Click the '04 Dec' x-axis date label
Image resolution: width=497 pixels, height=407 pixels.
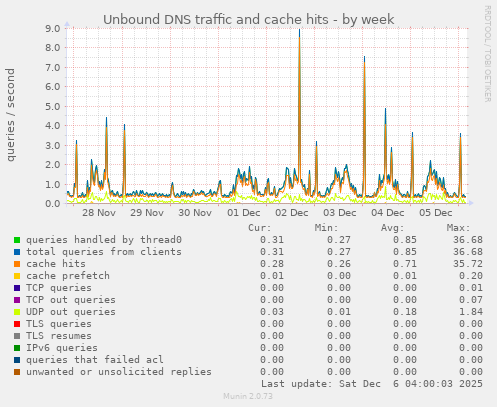(388, 213)
